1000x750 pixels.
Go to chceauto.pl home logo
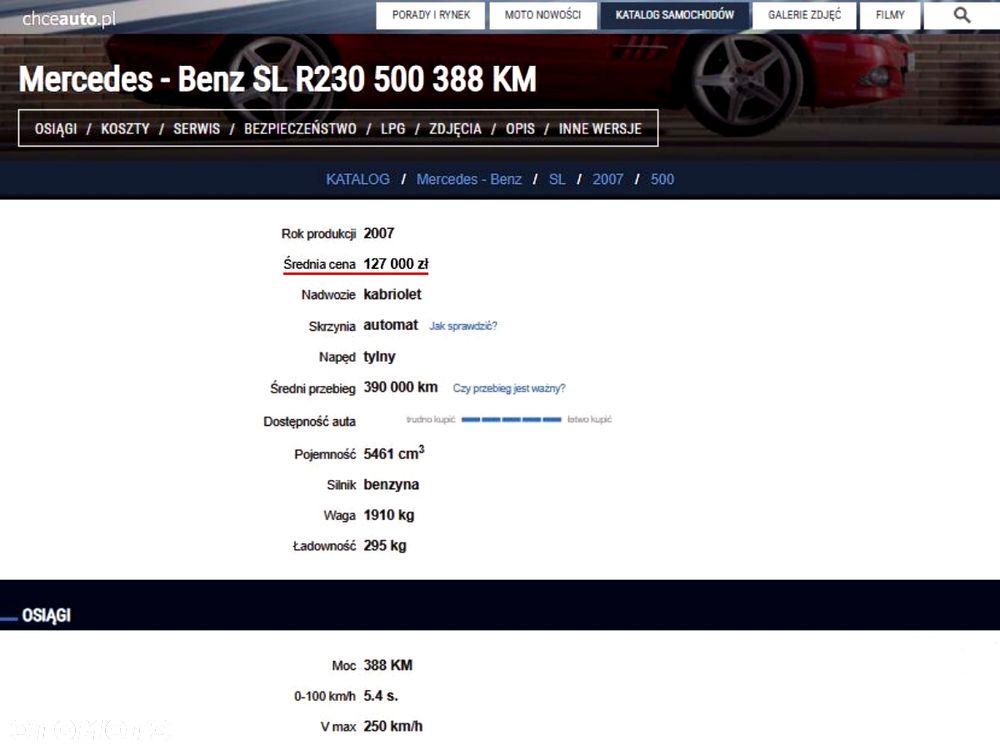pyautogui.click(x=69, y=18)
